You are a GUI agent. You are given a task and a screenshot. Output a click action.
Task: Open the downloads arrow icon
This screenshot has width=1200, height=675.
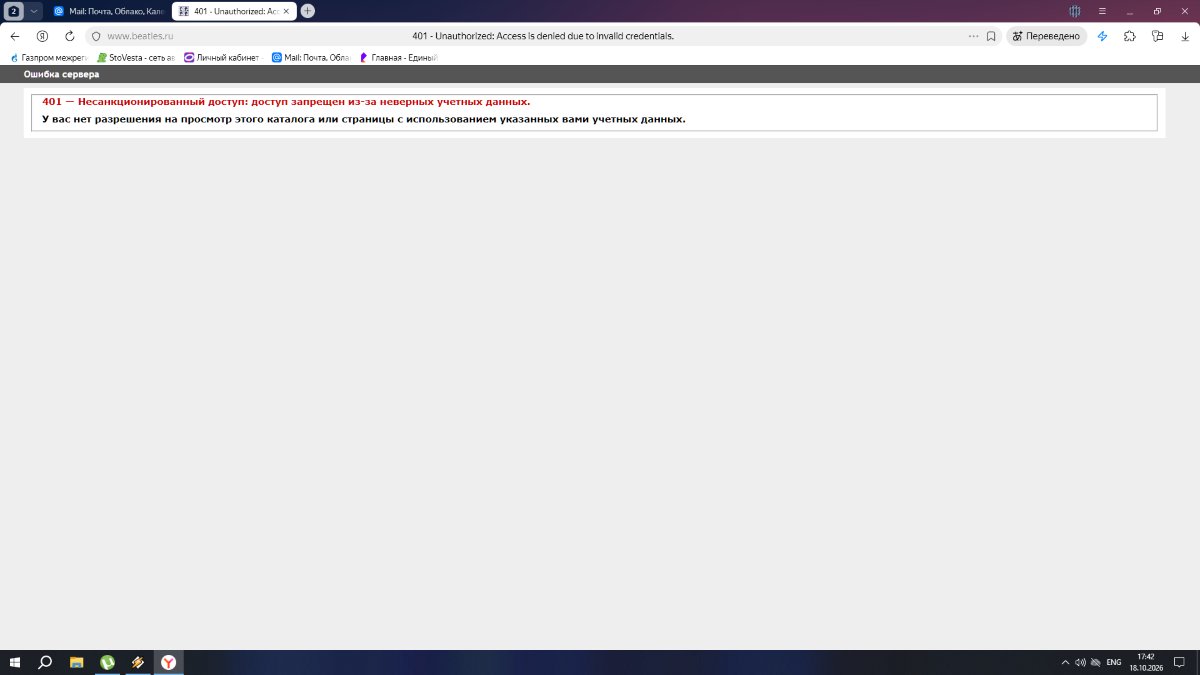pyautogui.click(x=1185, y=36)
